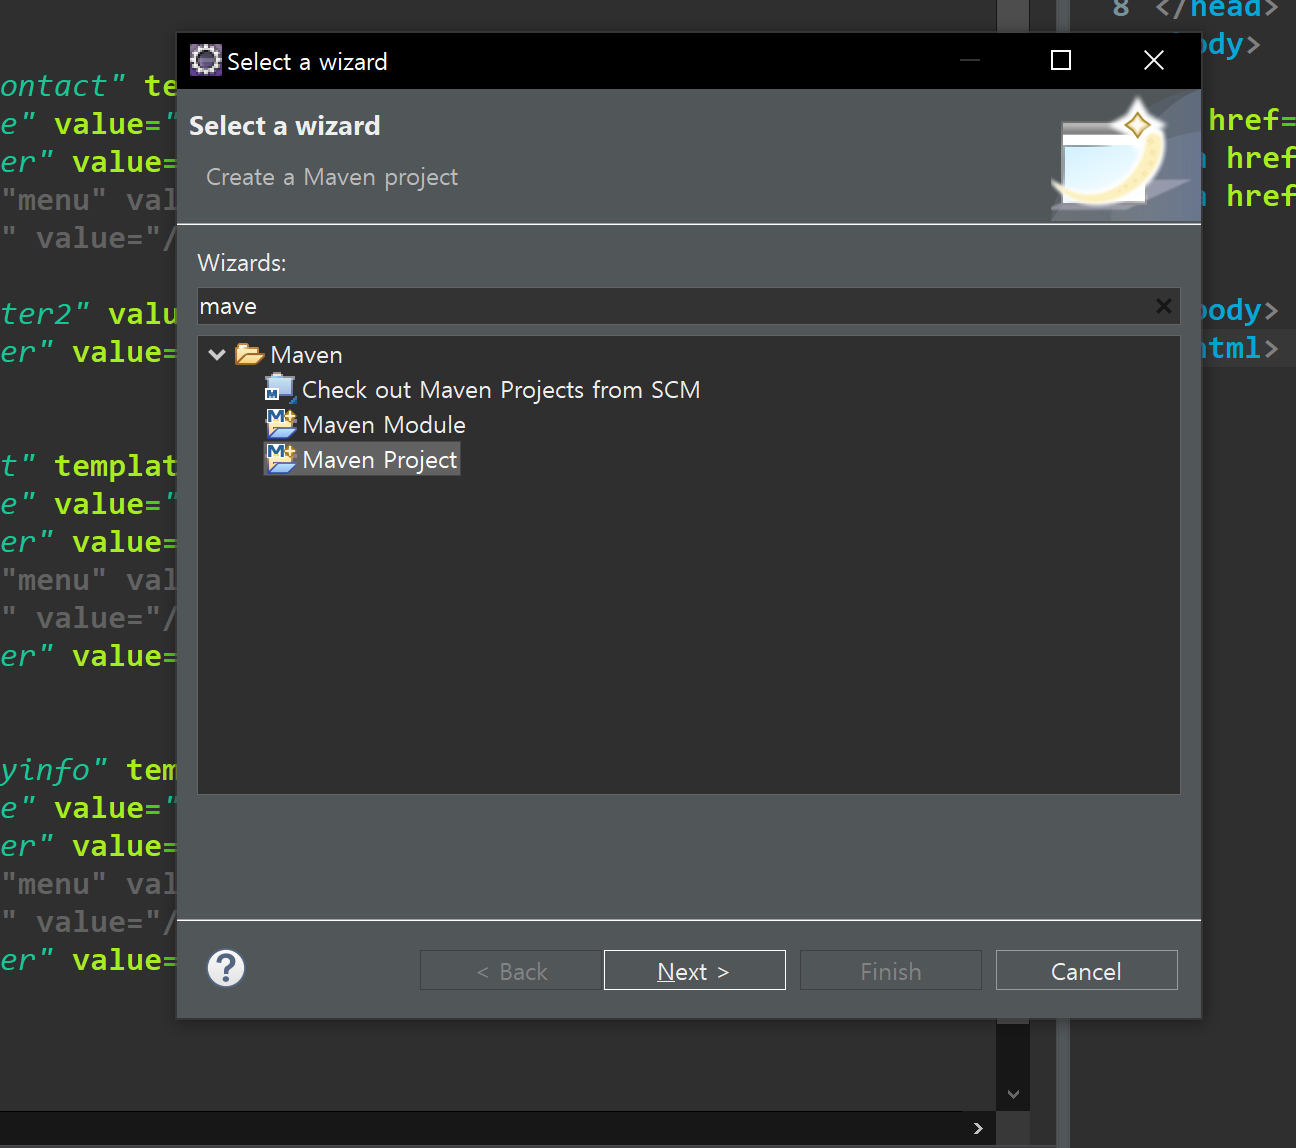Image resolution: width=1296 pixels, height=1148 pixels.
Task: Maximize the Select a wizard dialog
Action: (1061, 61)
